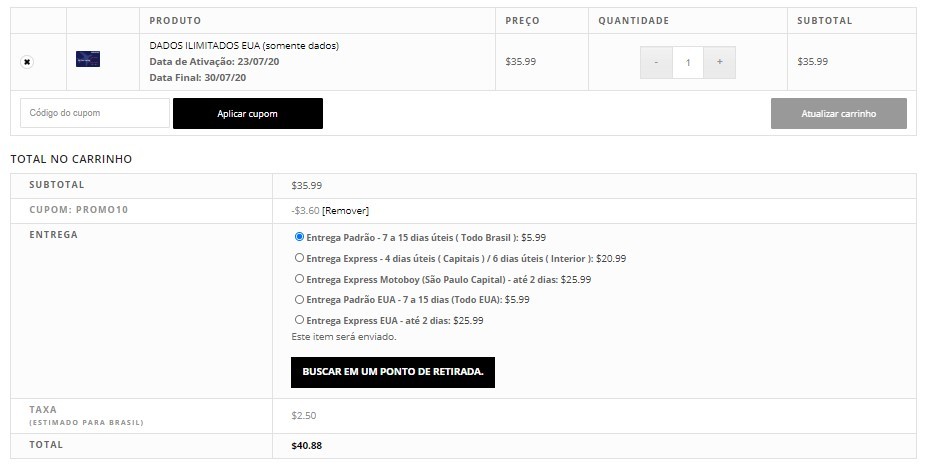Decrease quantity with minus button
The image size is (930, 464).
click(x=656, y=62)
